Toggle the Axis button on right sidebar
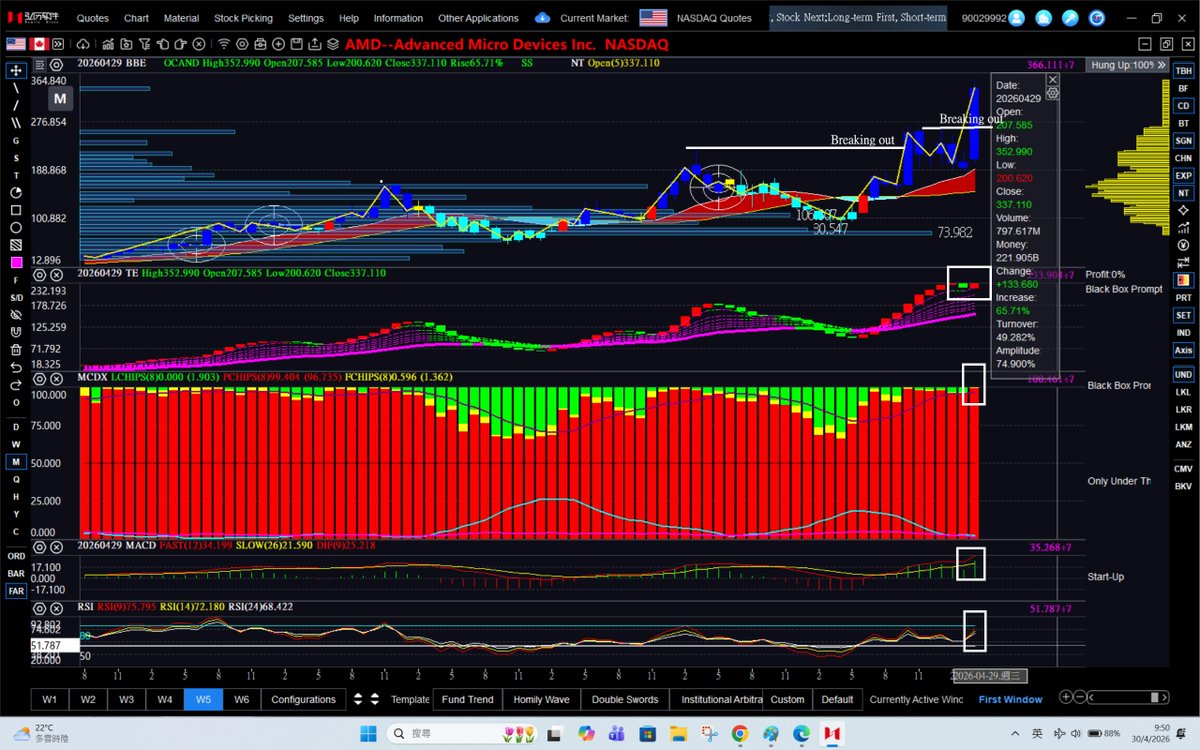Image resolution: width=1200 pixels, height=750 pixels. [1183, 350]
